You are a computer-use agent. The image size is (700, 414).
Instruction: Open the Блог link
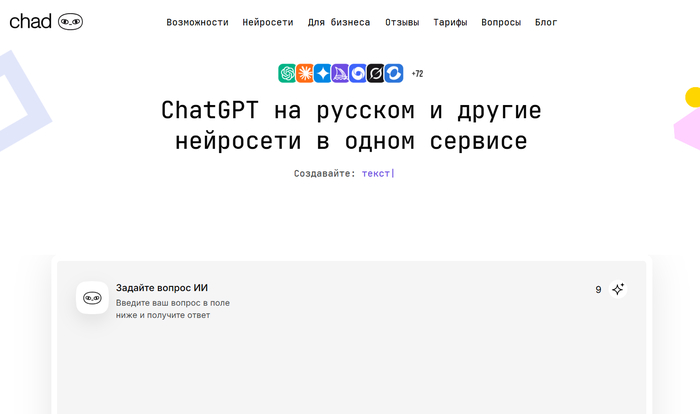pyautogui.click(x=546, y=22)
